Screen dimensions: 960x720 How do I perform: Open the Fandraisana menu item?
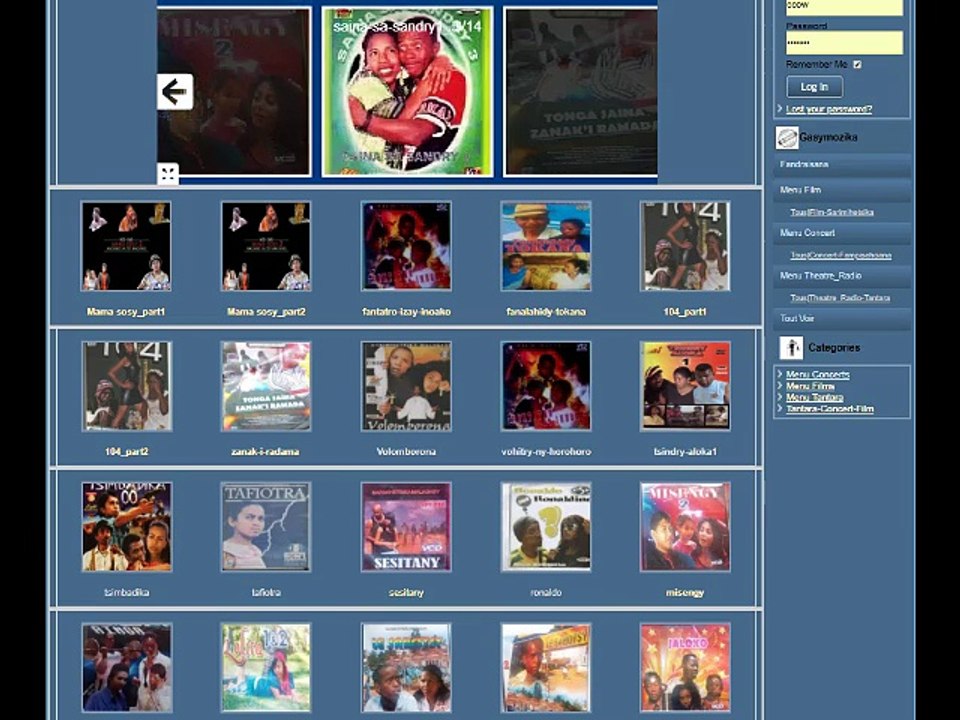pyautogui.click(x=842, y=165)
